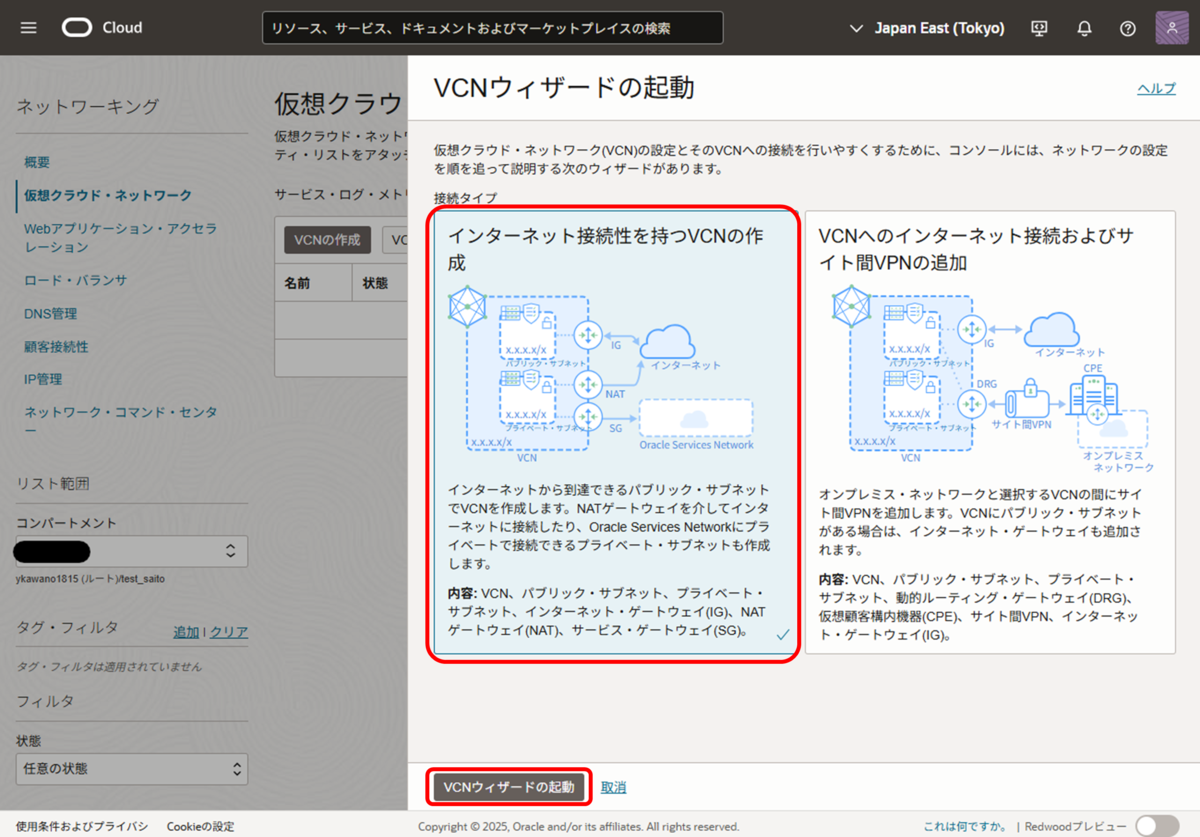Click the DRG icon in the right diagram
Image resolution: width=1200 pixels, height=837 pixels.
(971, 404)
